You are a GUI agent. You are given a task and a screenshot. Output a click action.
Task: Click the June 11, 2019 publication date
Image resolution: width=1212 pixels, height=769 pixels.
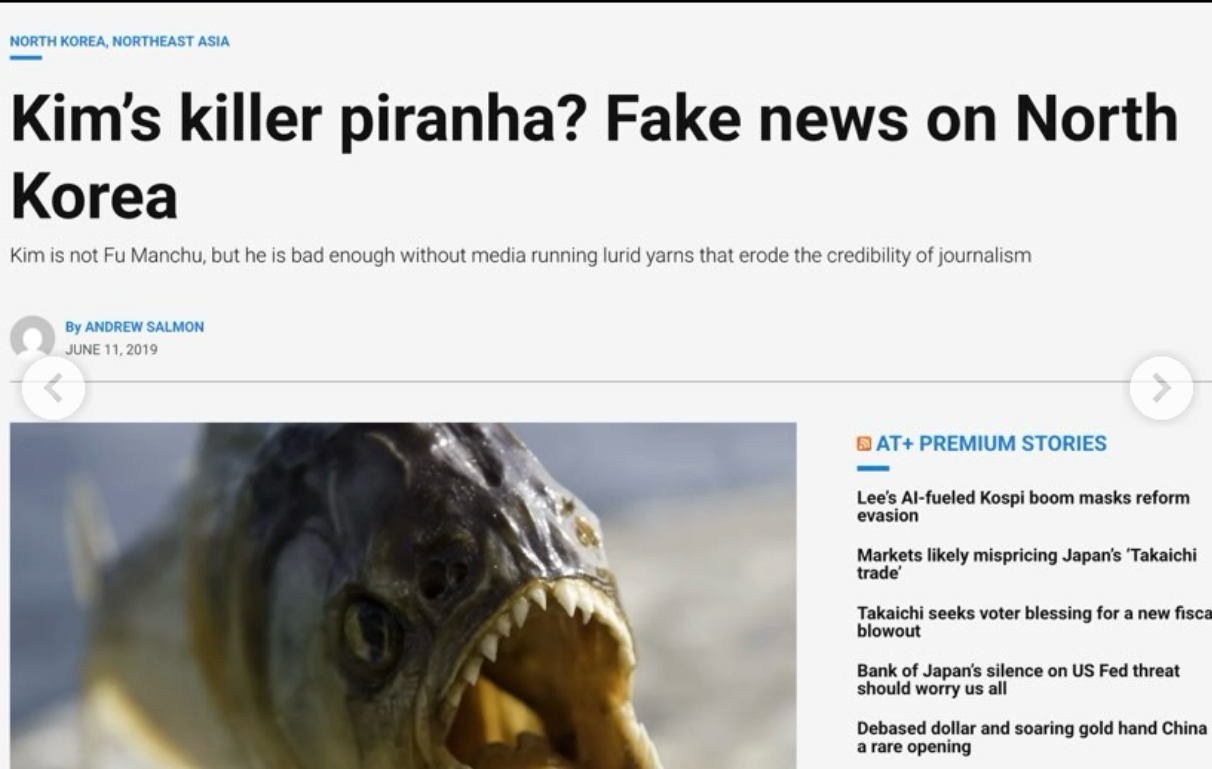tap(111, 350)
